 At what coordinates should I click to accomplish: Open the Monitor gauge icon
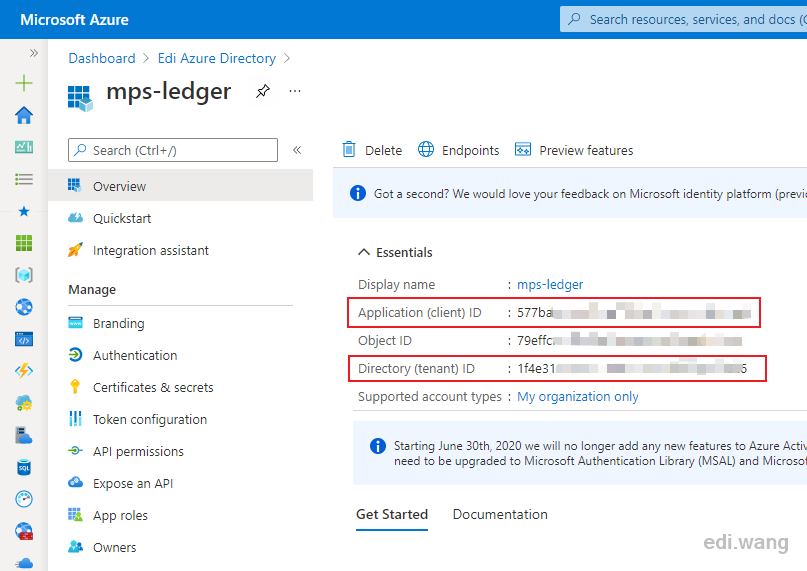24,499
